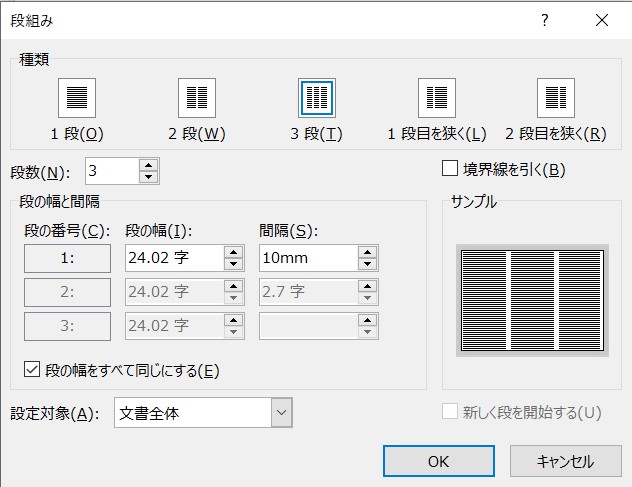Image resolution: width=632 pixels, height=487 pixels.
Task: Click the 段数 number field
Action: [x=112, y=171]
